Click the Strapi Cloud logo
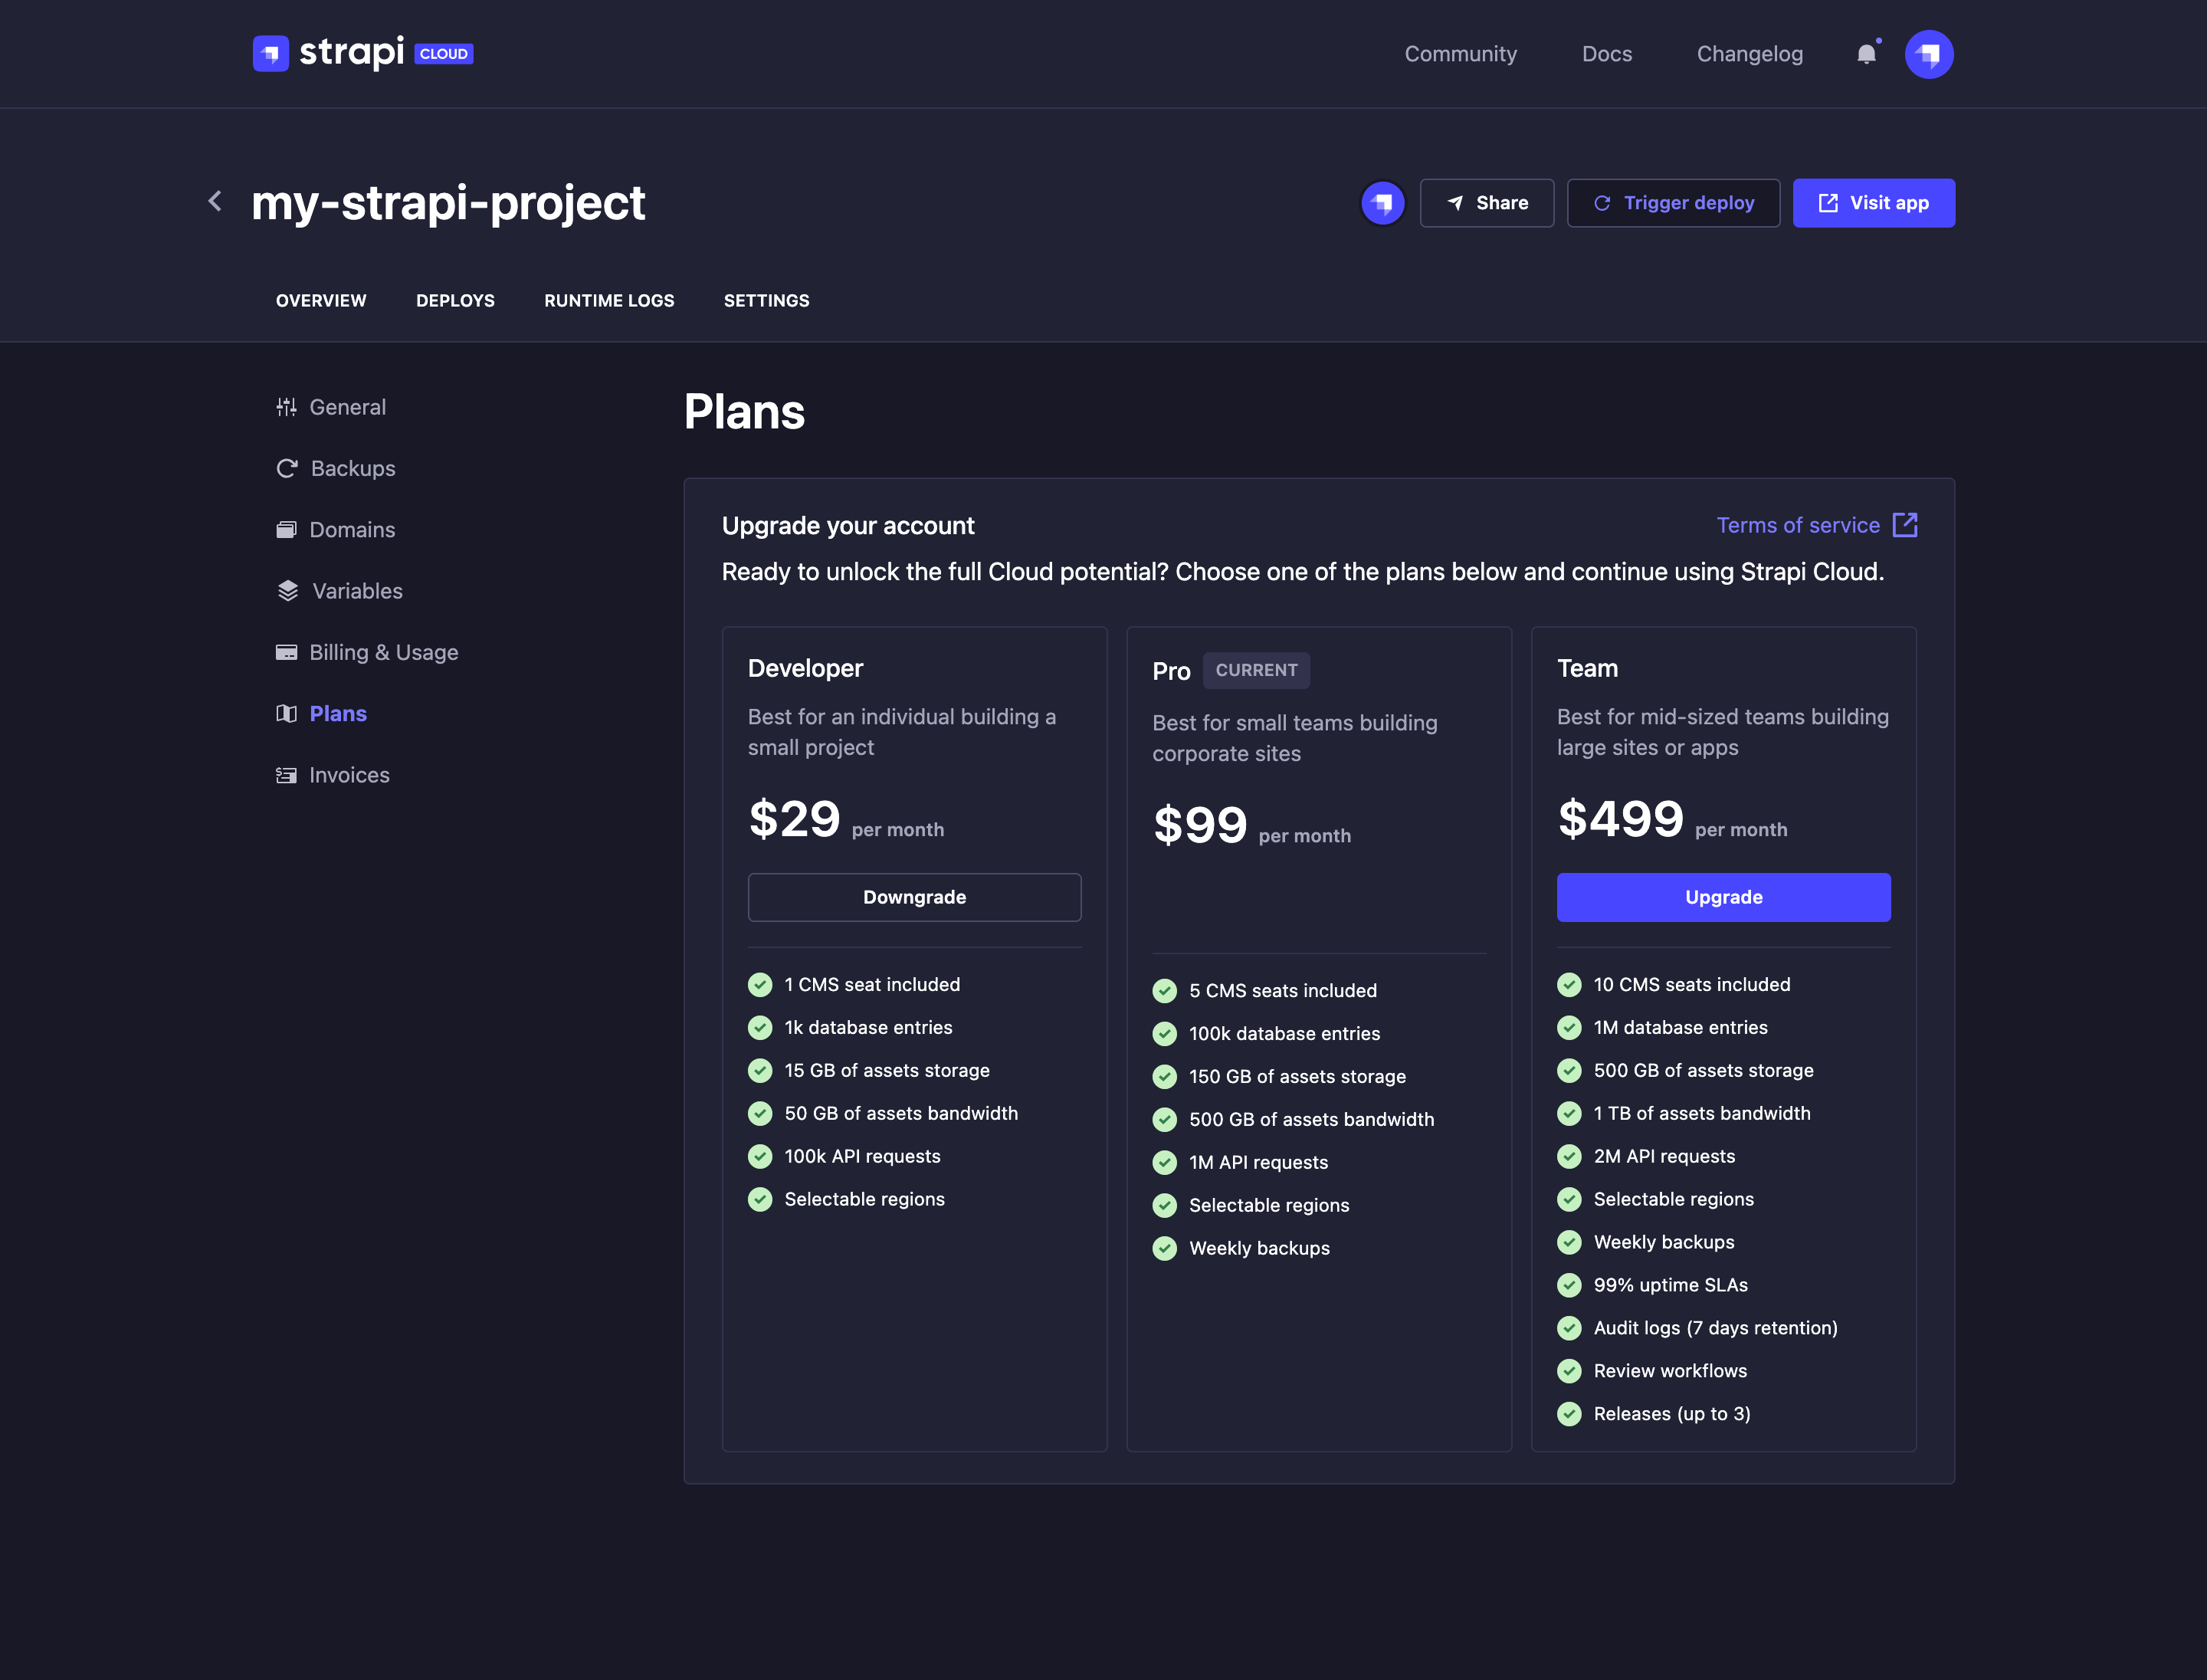 362,53
